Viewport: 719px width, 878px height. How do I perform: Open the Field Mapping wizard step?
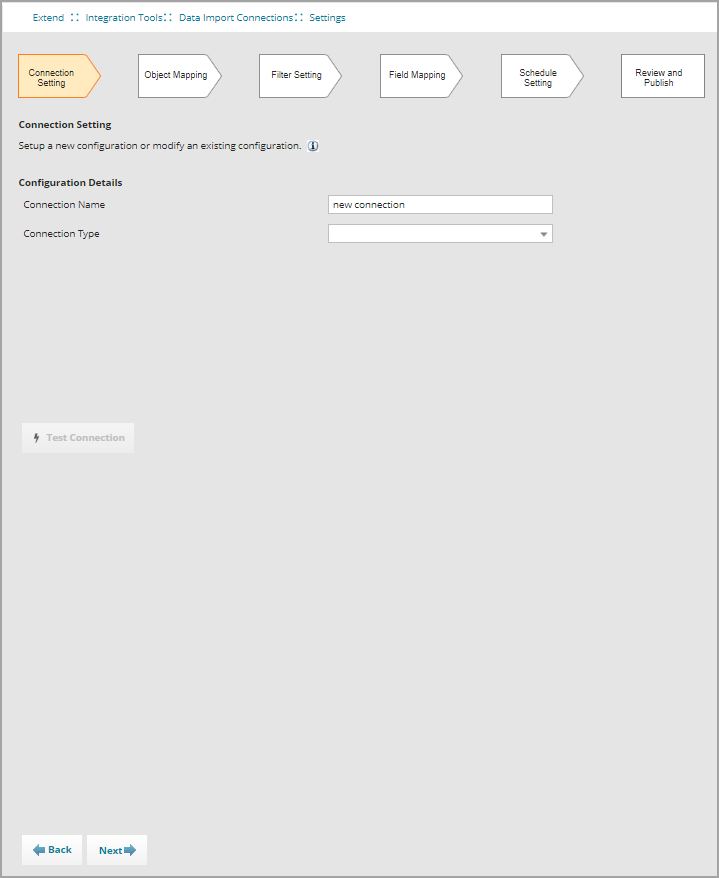(417, 76)
